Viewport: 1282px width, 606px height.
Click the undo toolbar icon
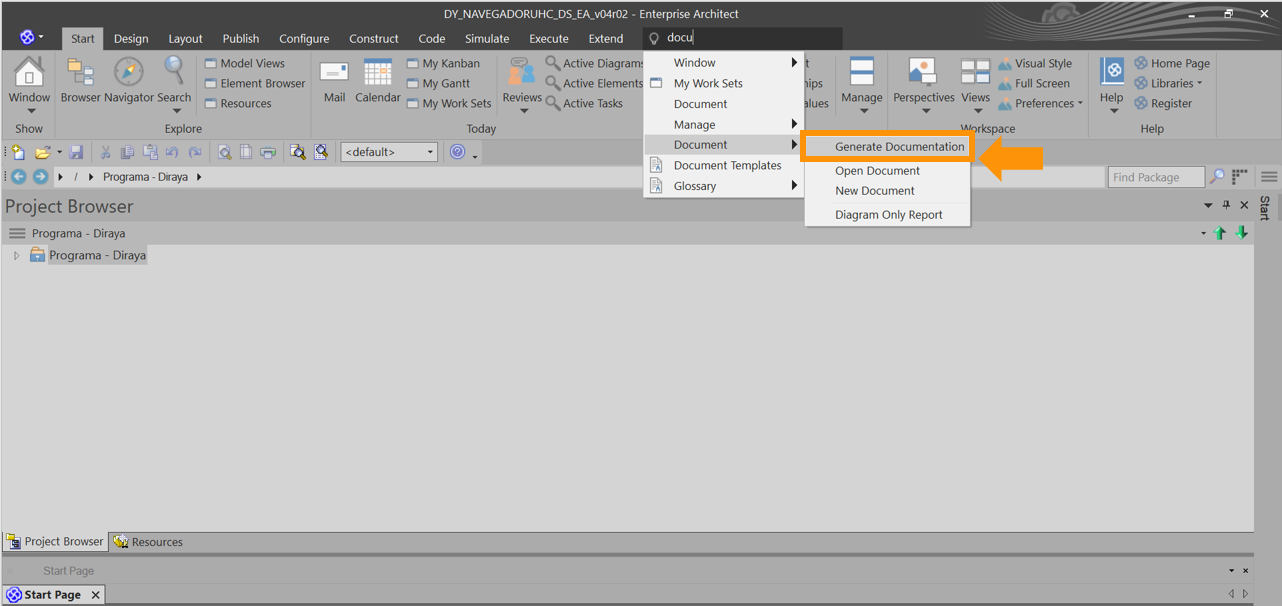(x=172, y=152)
